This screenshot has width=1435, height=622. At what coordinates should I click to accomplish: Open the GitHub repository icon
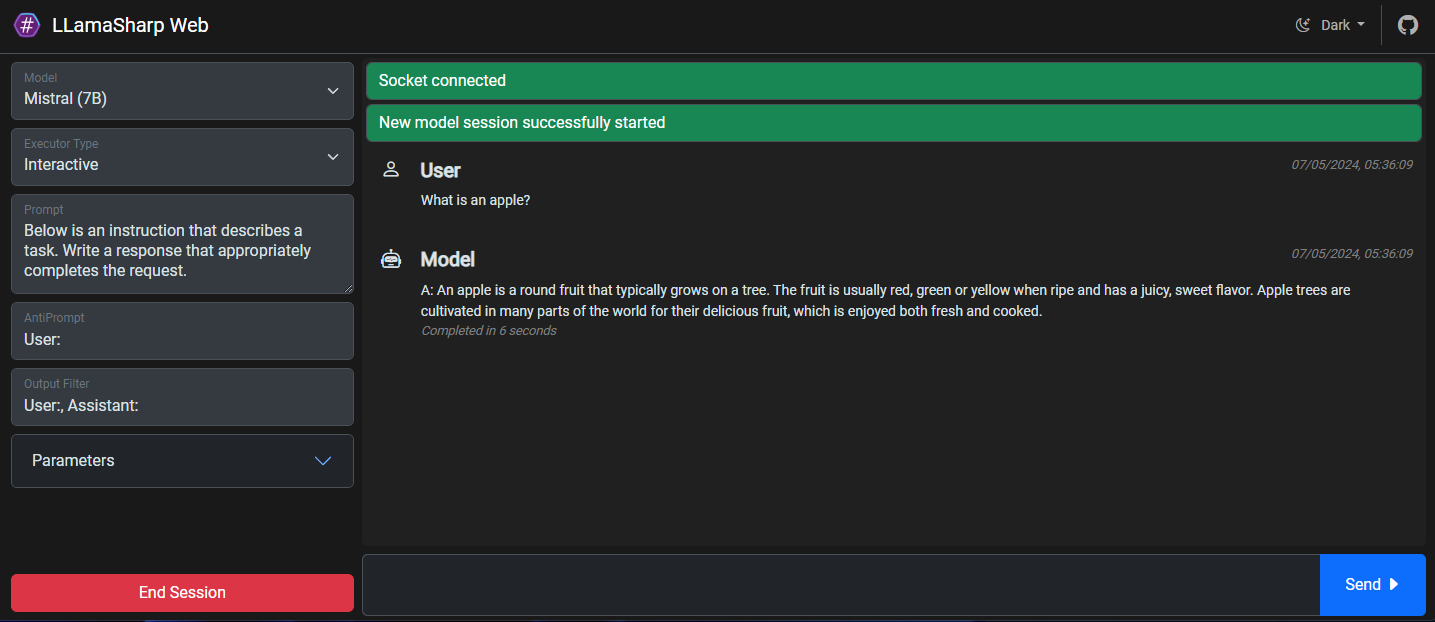tap(1408, 25)
